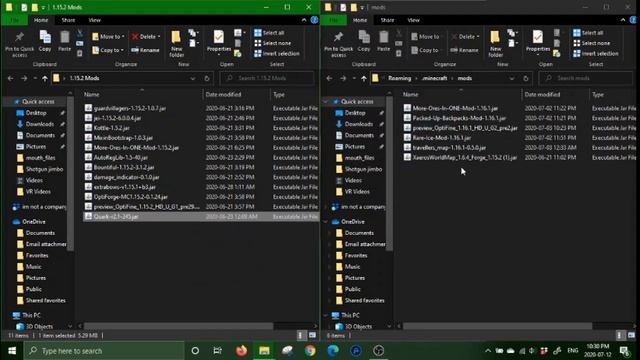Click Cut scissors icon in left window

point(80,33)
